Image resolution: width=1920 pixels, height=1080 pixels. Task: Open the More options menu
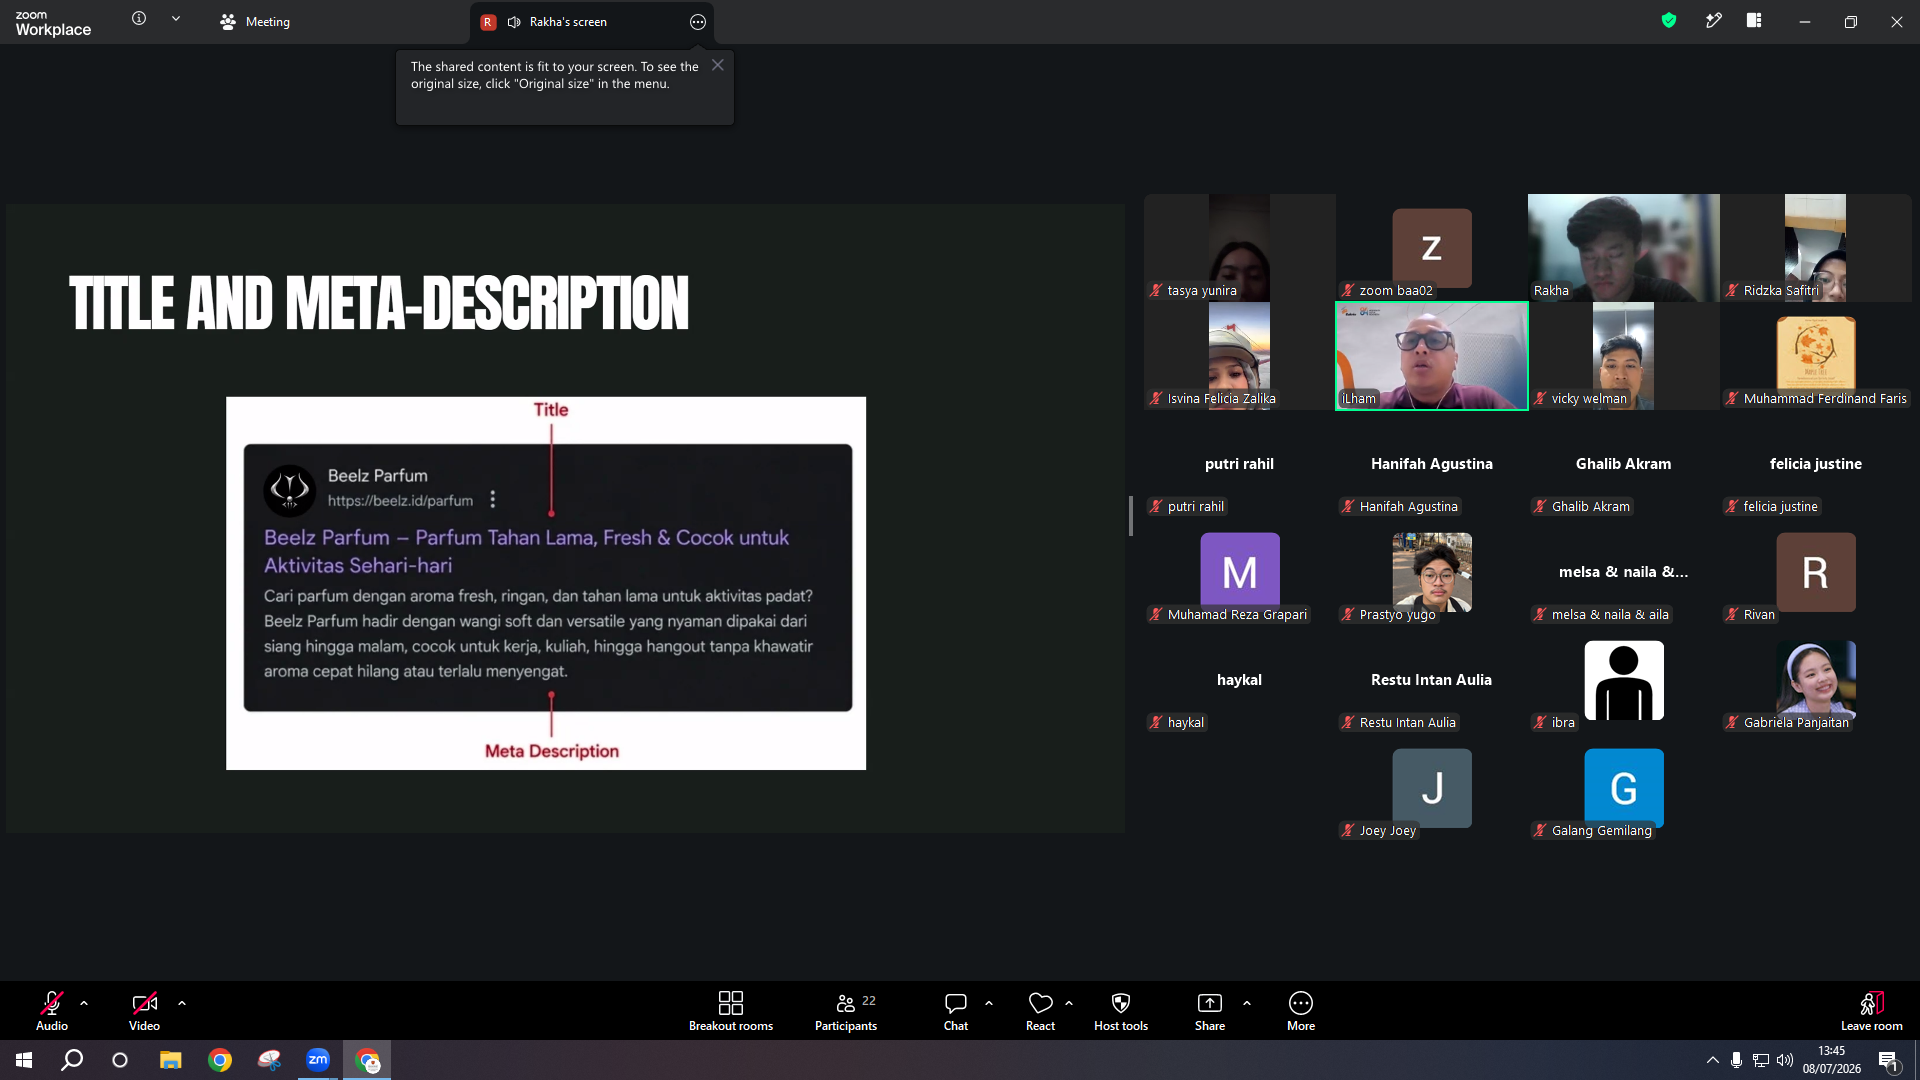[x=1301, y=1010]
